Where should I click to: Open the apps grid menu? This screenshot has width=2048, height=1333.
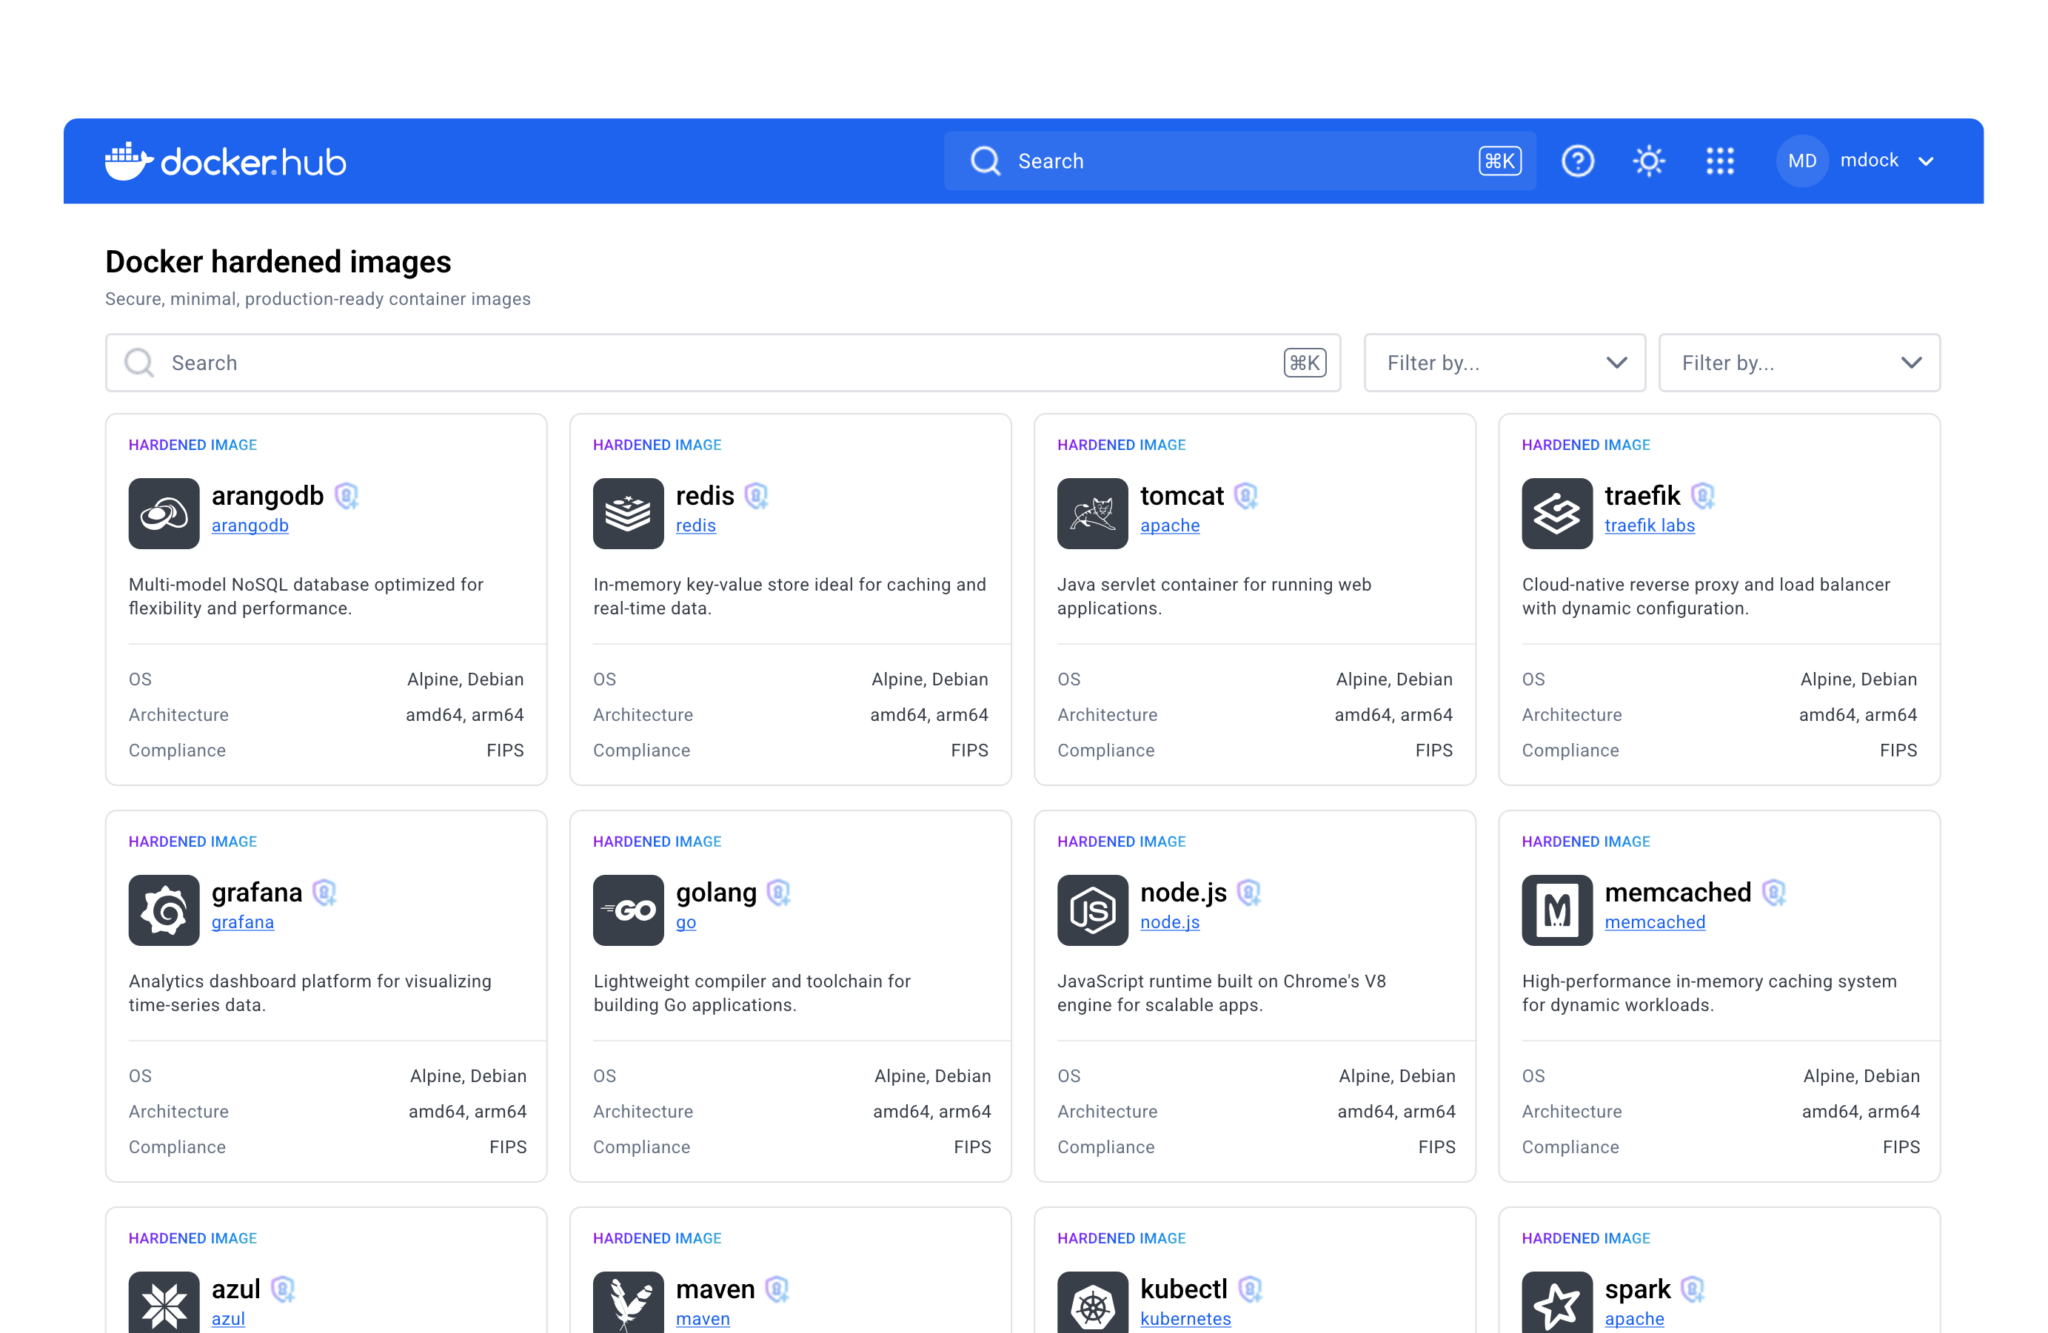1719,161
